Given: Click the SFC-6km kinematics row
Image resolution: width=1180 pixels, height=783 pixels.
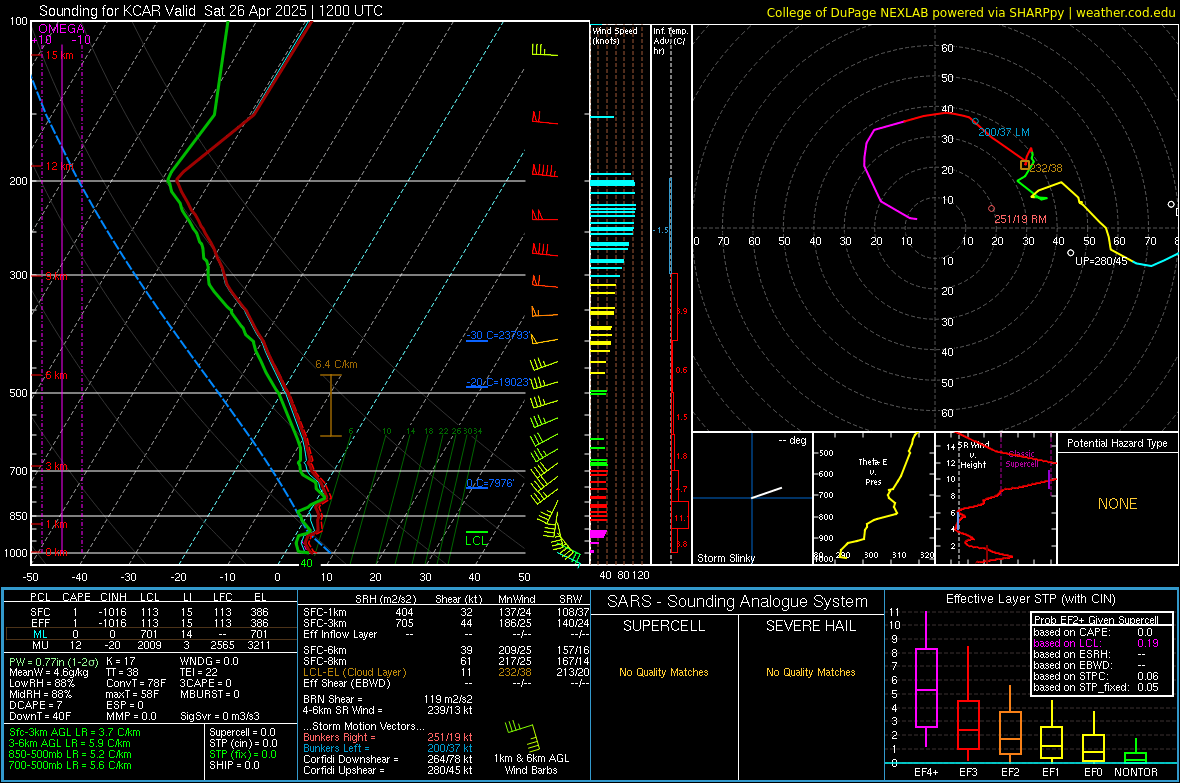Looking at the screenshot, I should tap(446, 650).
